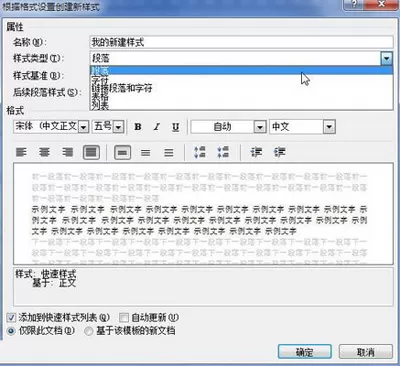
Task: Increase paragraph spacing icon
Action: (x=200, y=152)
